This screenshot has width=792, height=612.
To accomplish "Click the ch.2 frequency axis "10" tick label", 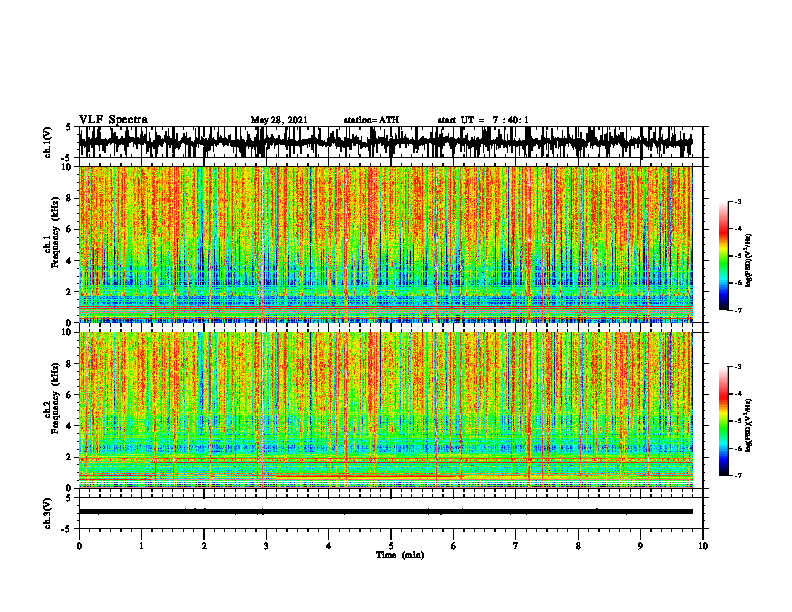I will 68,332.
